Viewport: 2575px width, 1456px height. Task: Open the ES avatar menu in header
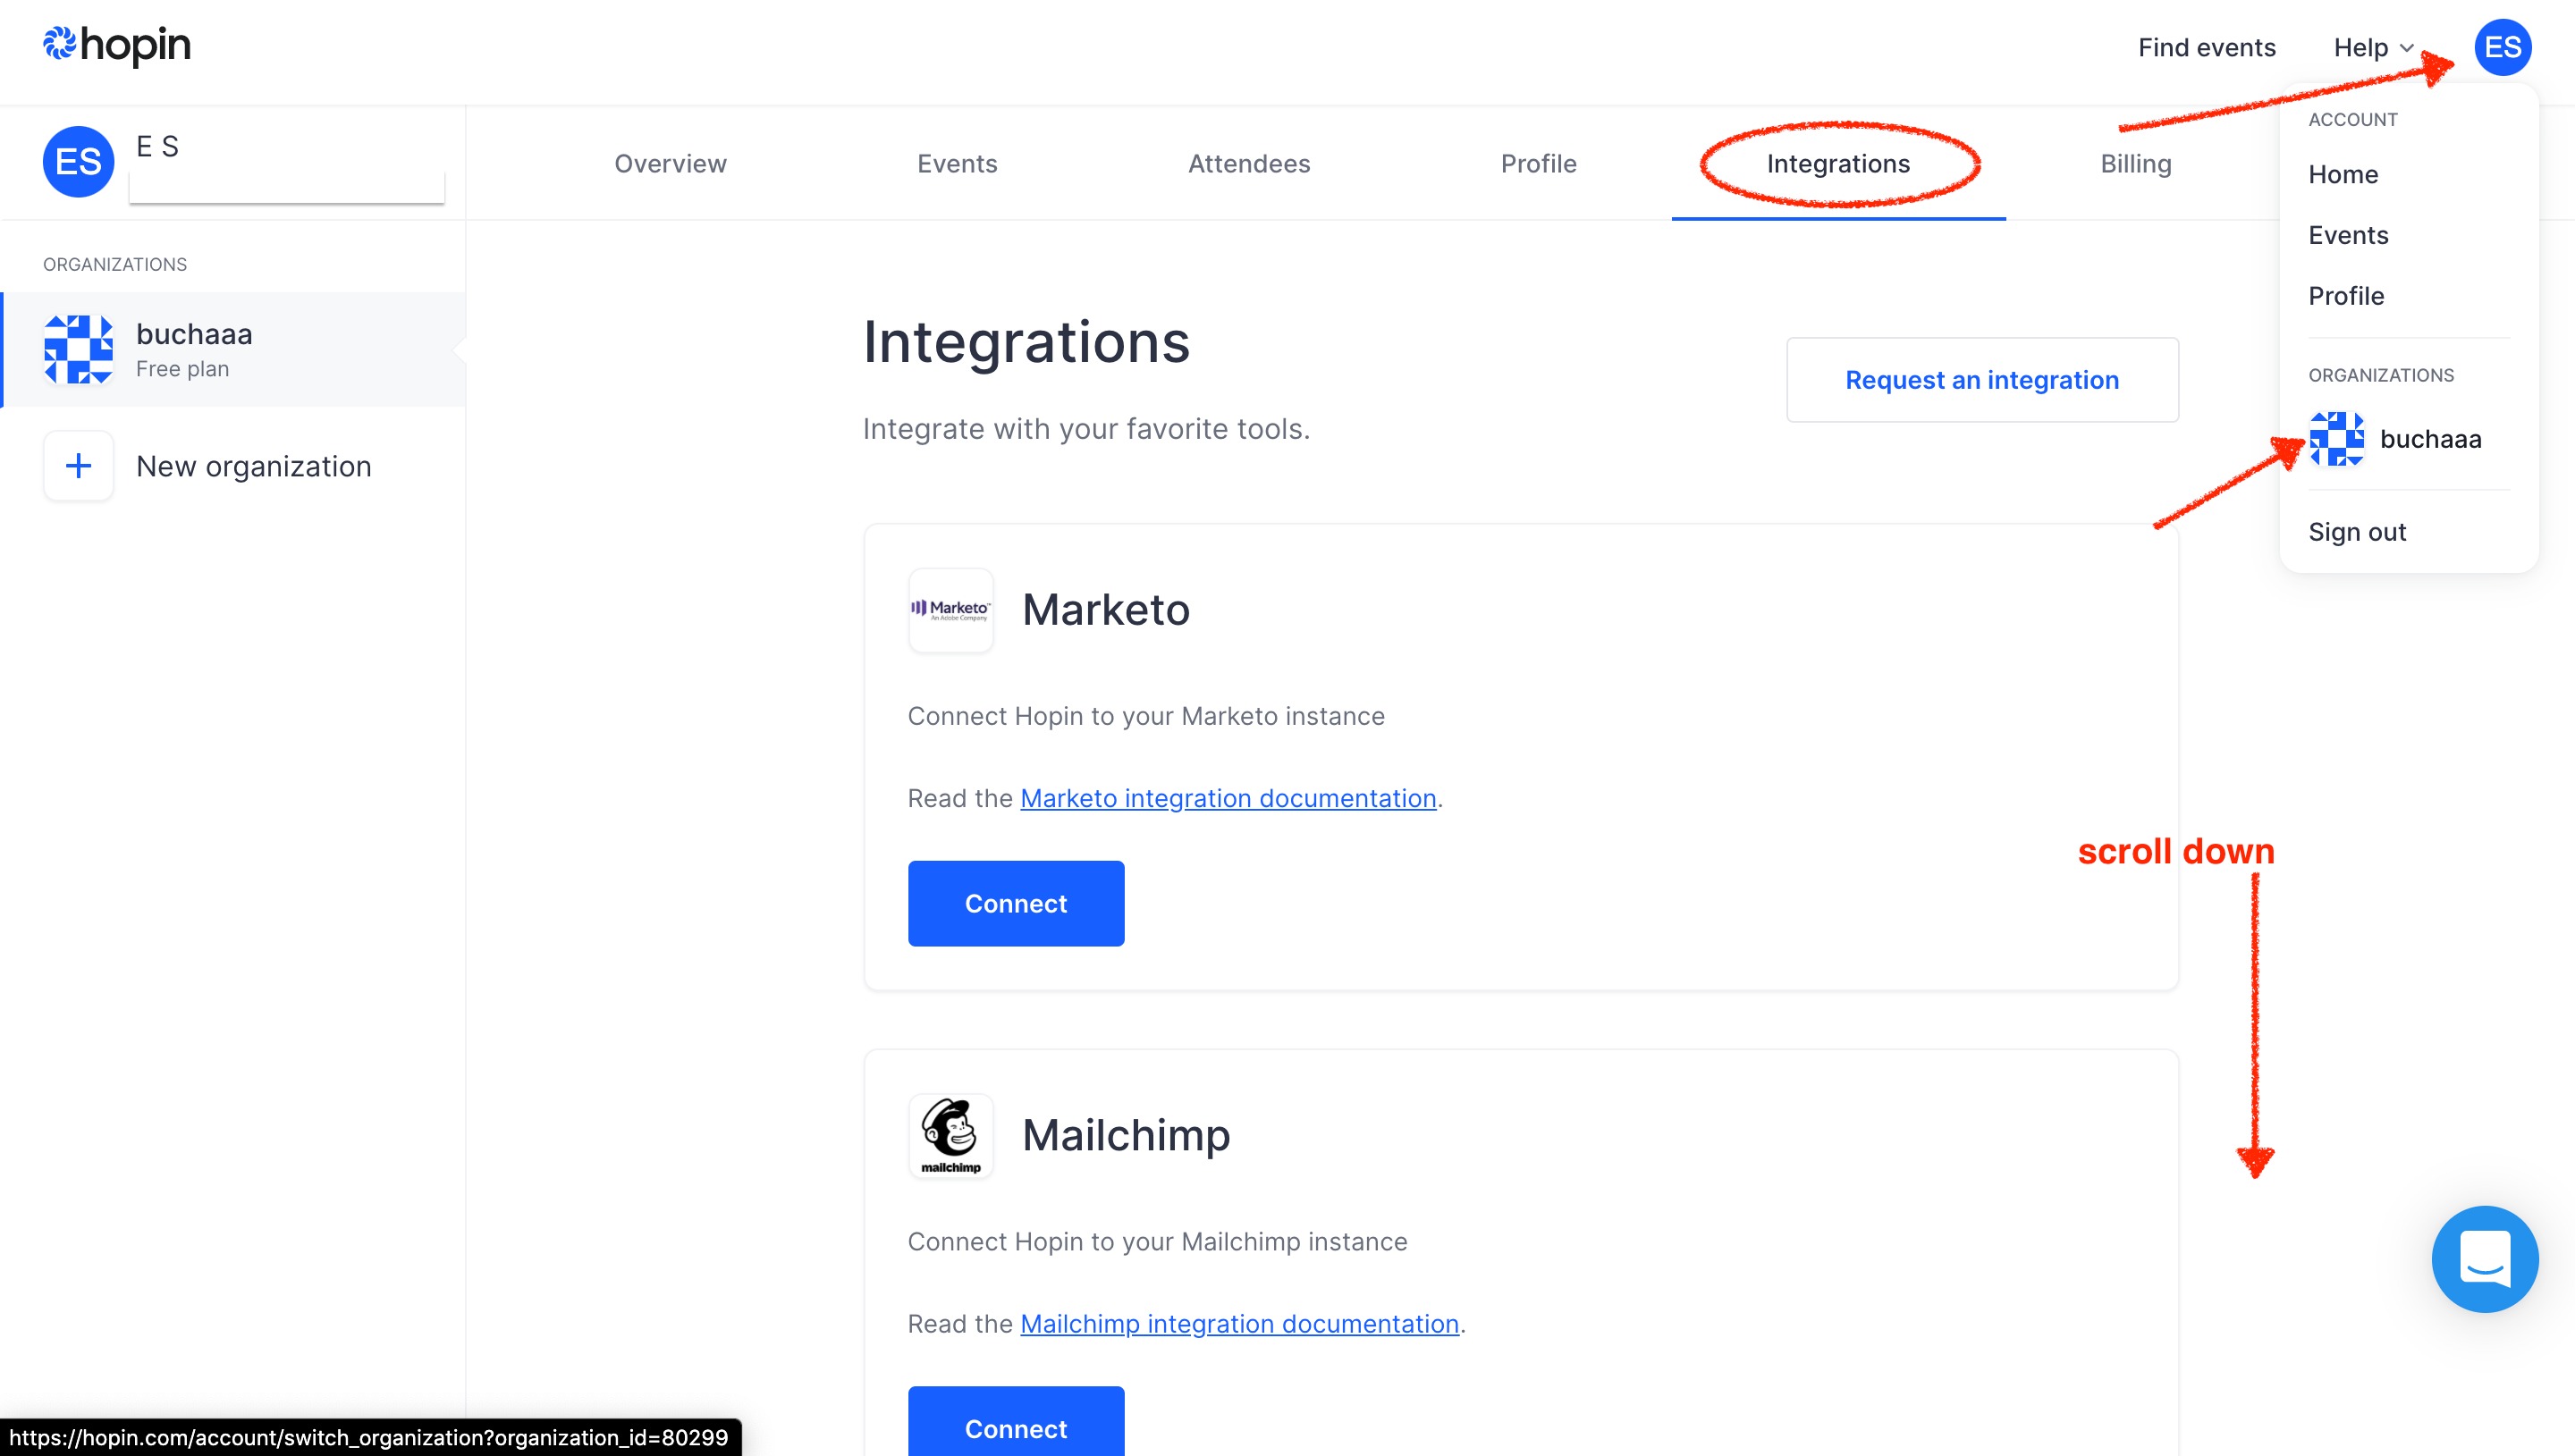coord(2502,47)
